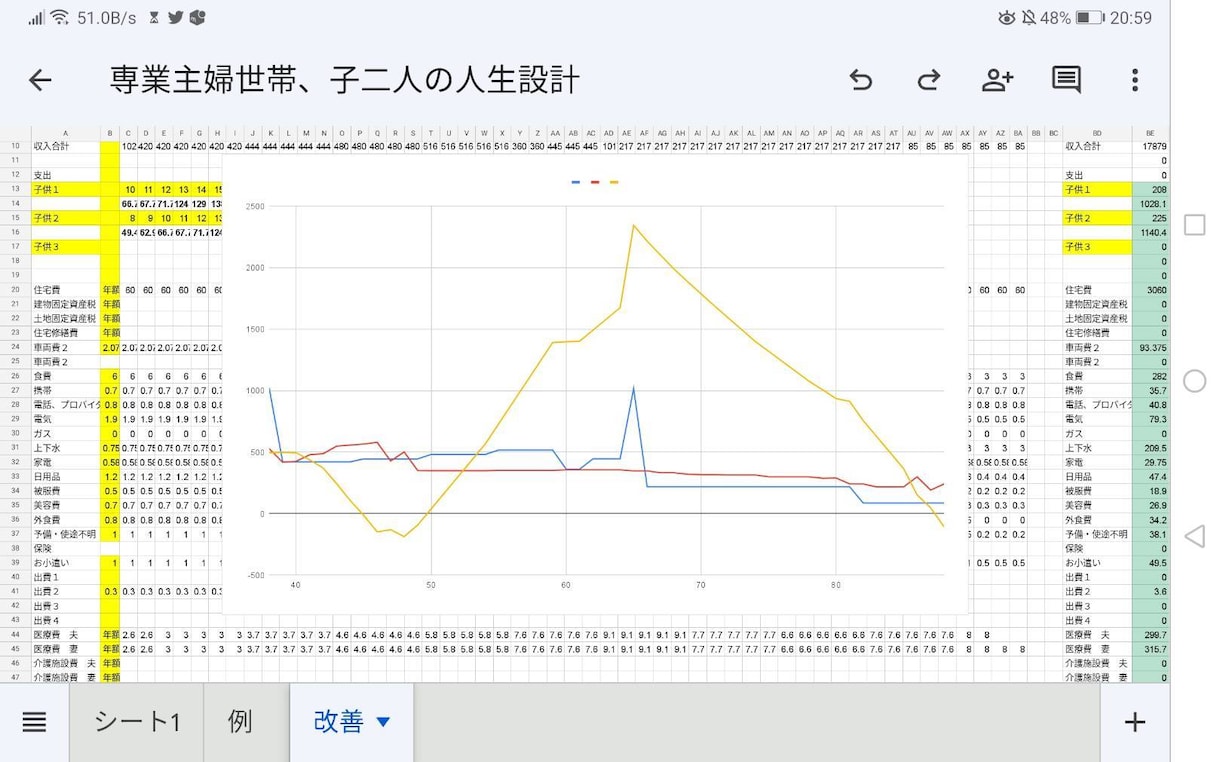This screenshot has height=762, width=1220.
Task: Select column header A
Action: [x=66, y=132]
